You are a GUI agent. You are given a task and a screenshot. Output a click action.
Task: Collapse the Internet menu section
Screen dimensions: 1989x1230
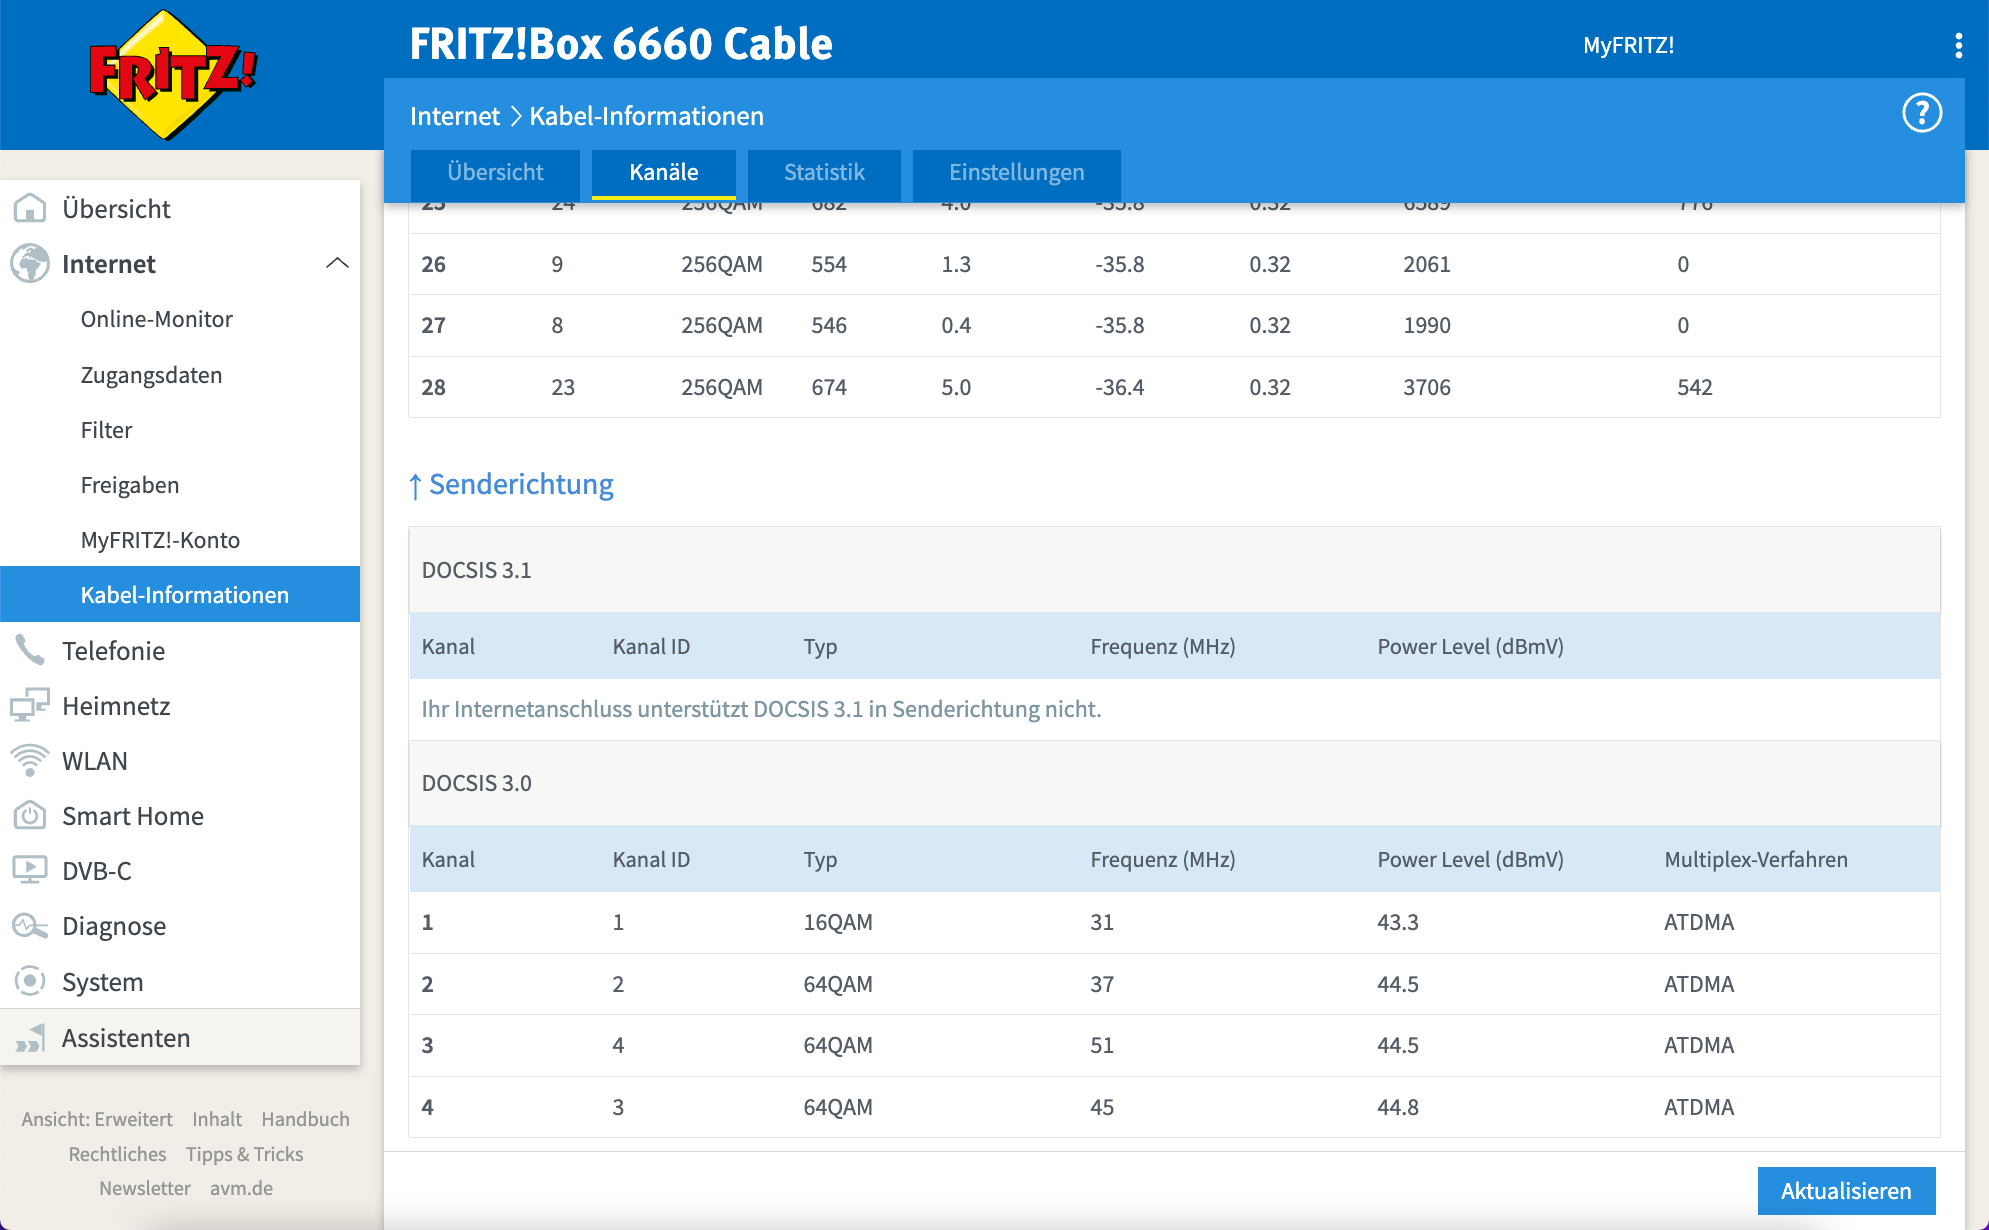tap(337, 263)
